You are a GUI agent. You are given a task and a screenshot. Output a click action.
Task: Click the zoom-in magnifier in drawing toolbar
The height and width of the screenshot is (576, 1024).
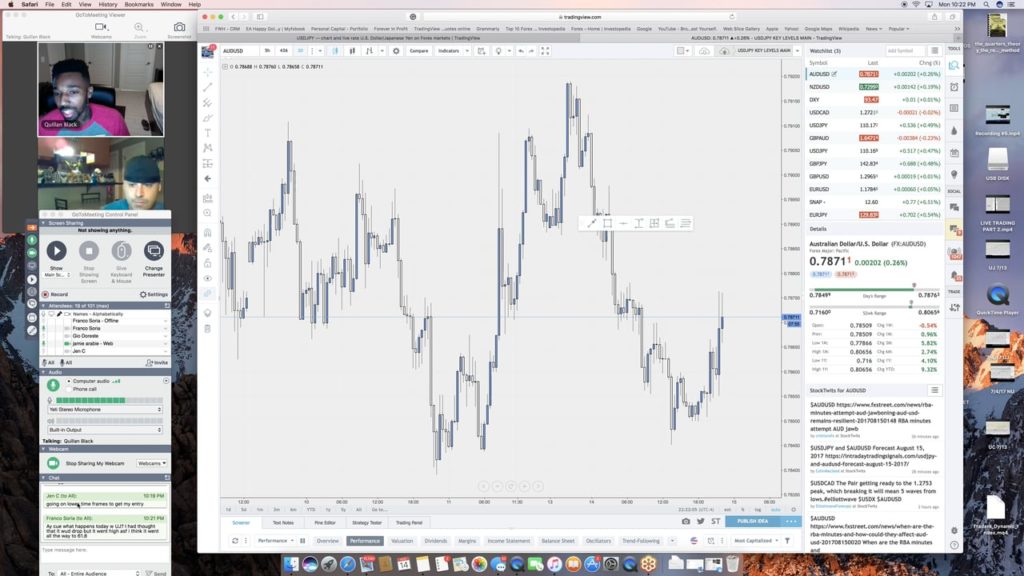pyautogui.click(x=208, y=213)
